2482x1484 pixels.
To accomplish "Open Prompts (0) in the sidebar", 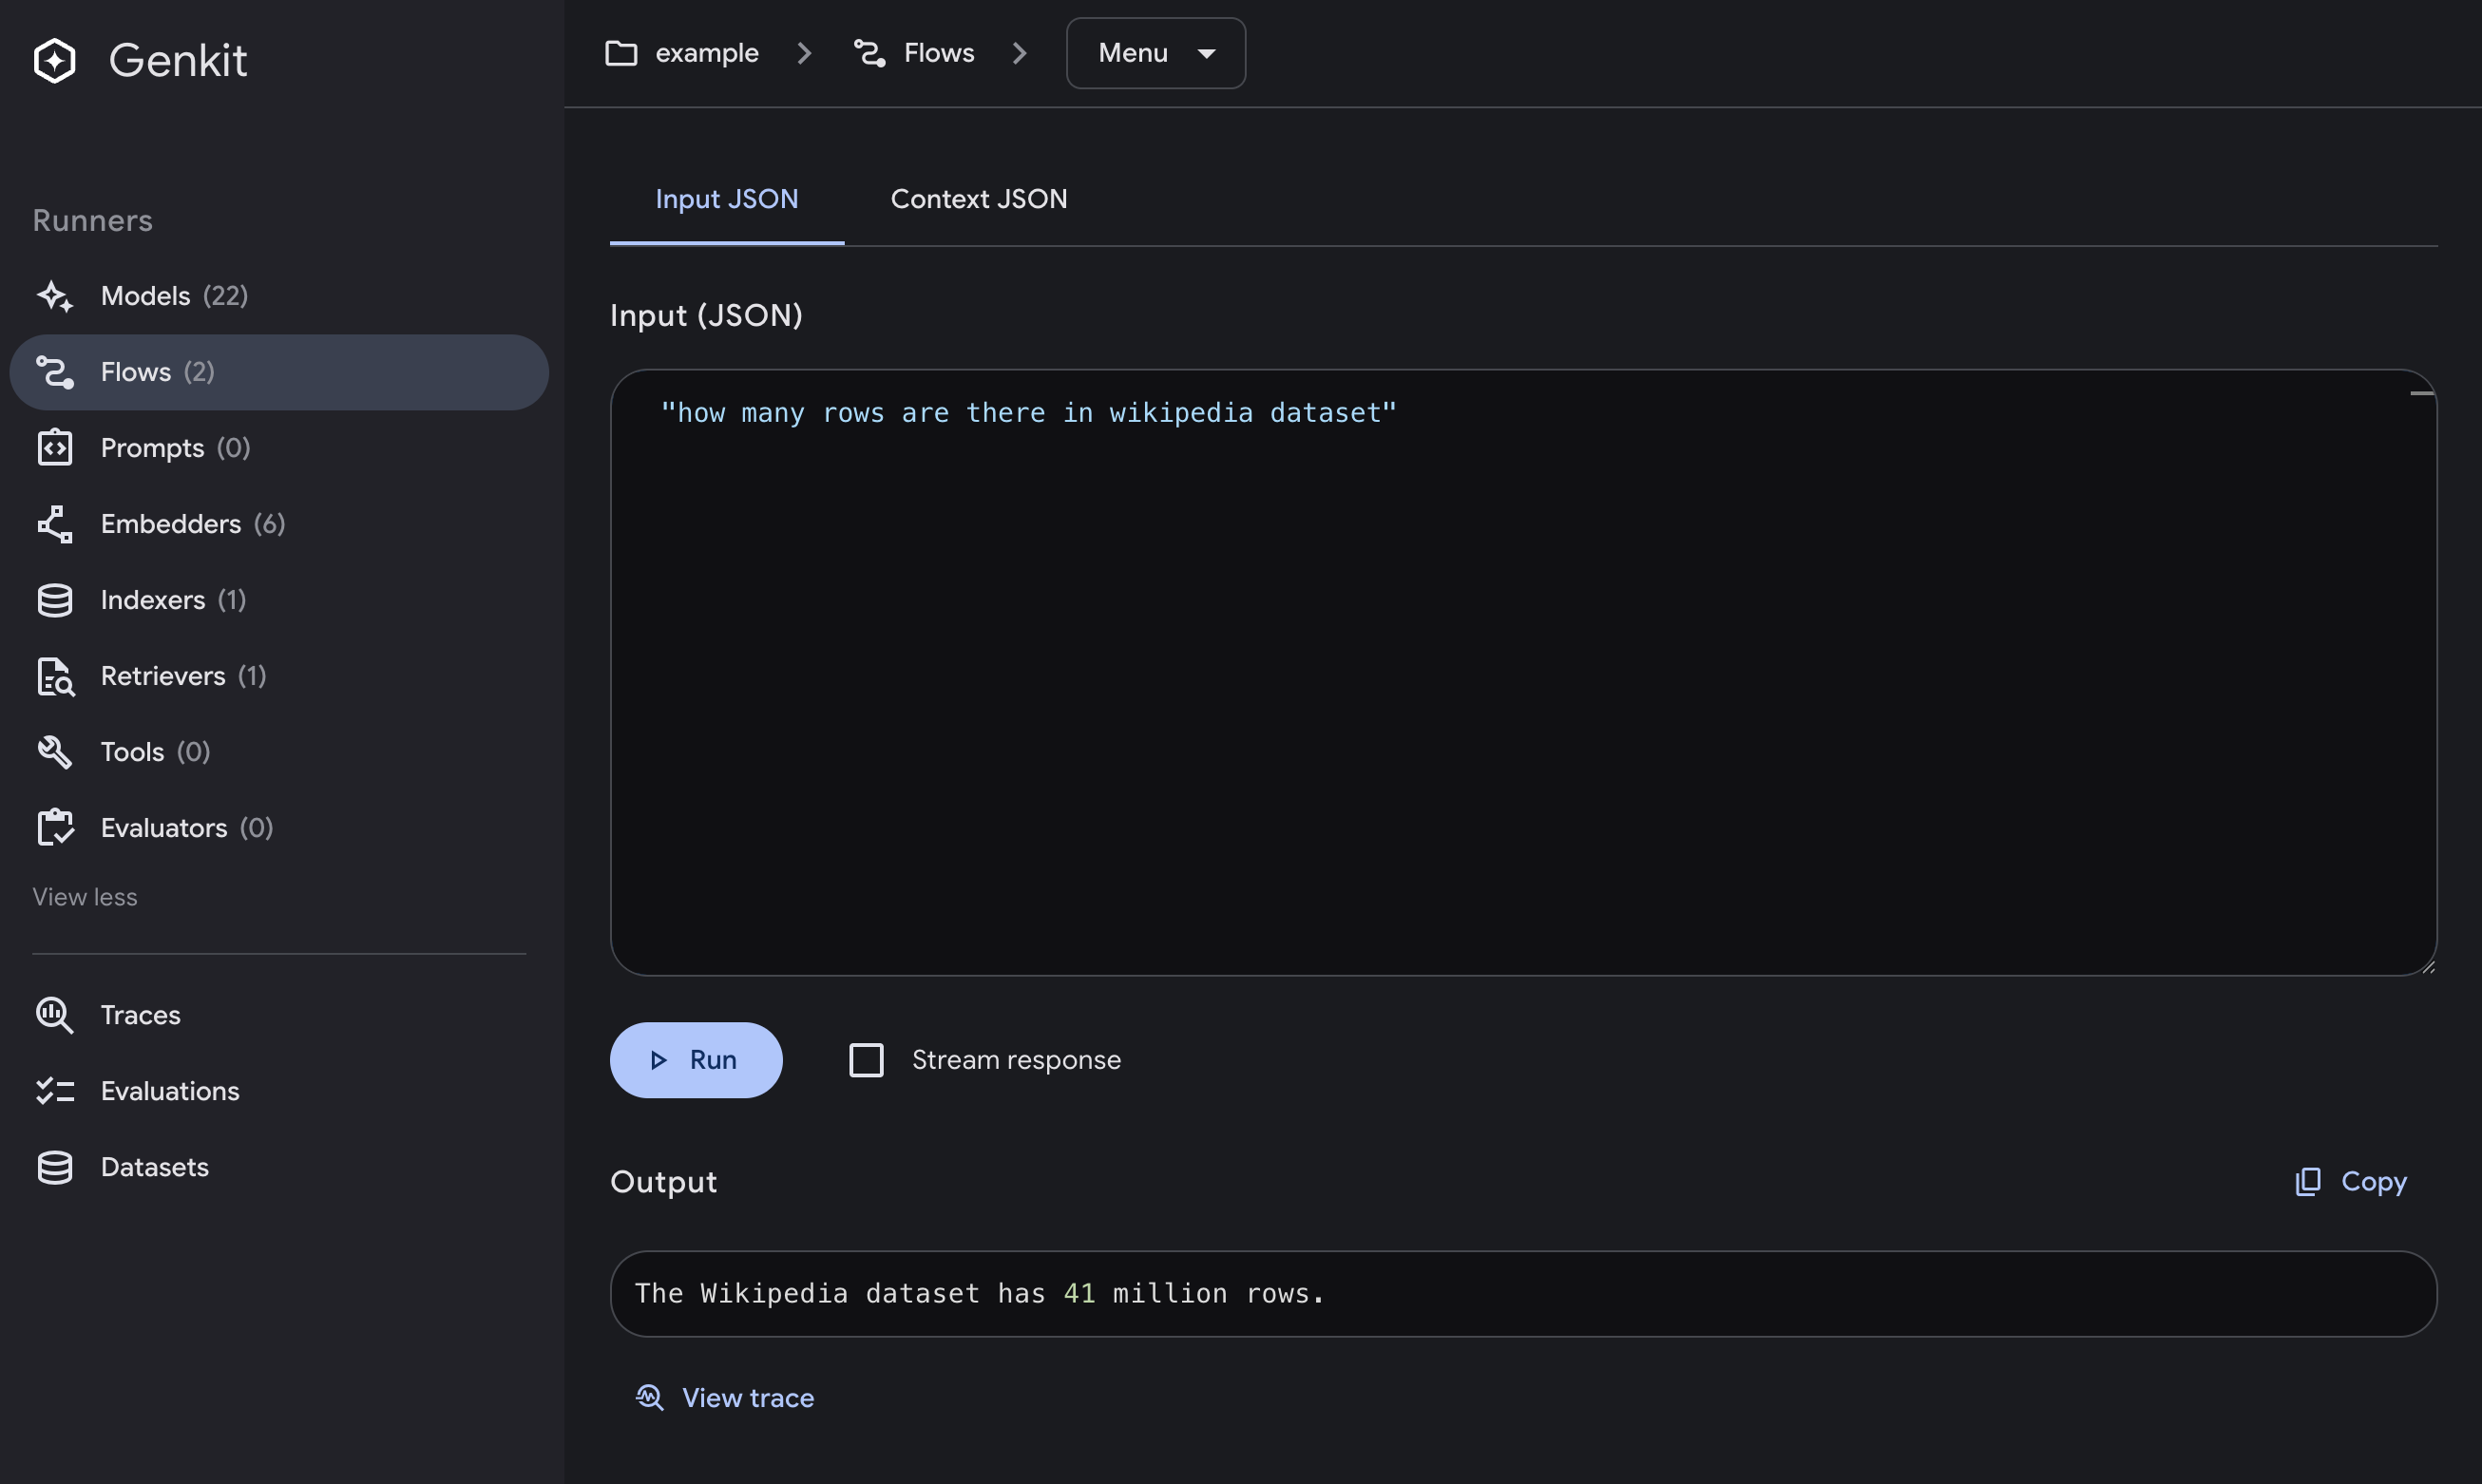I will coord(279,448).
